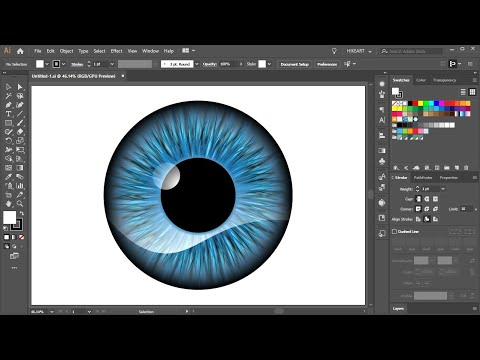Select the Selection tool (black arrow)

[x=9, y=87]
